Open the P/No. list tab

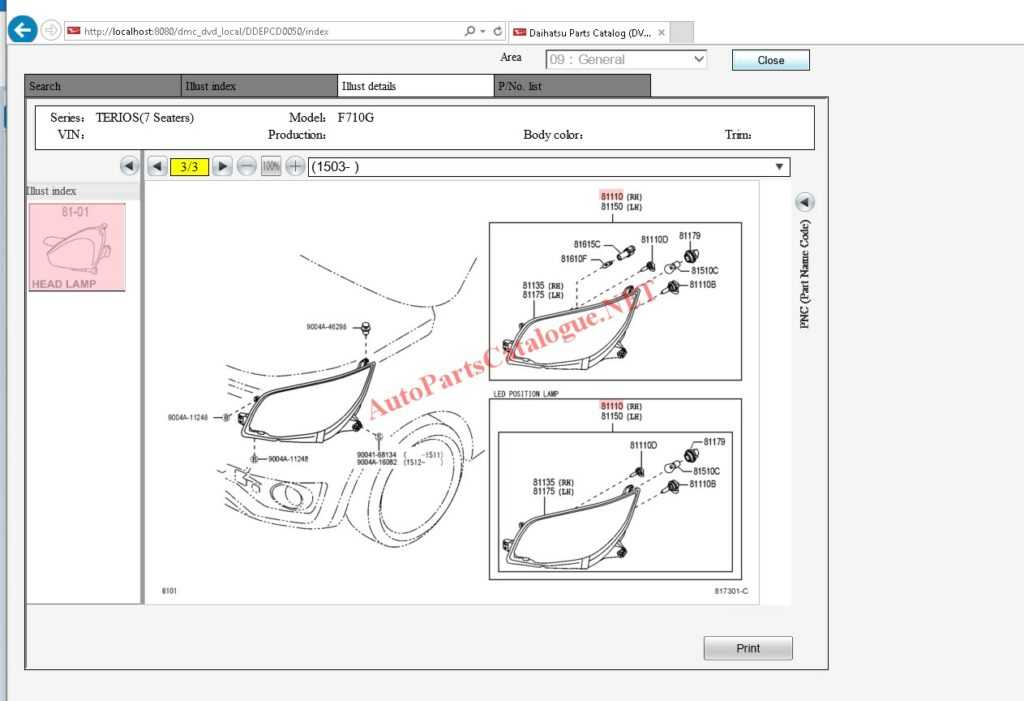click(x=572, y=86)
